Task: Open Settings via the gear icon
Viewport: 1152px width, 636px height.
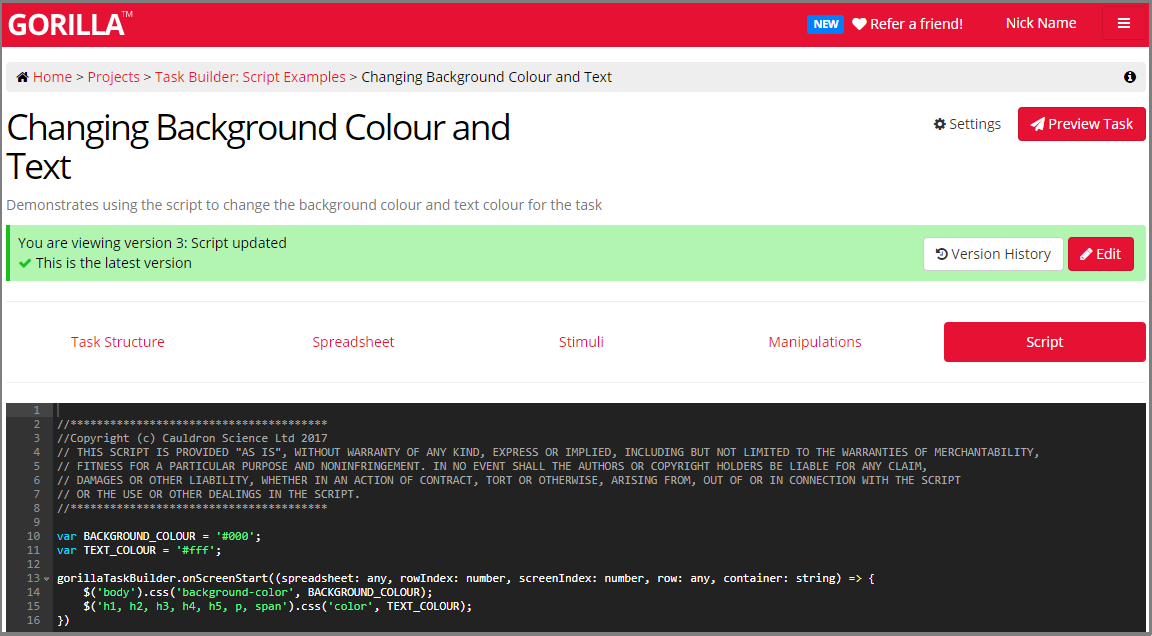Action: [x=940, y=124]
